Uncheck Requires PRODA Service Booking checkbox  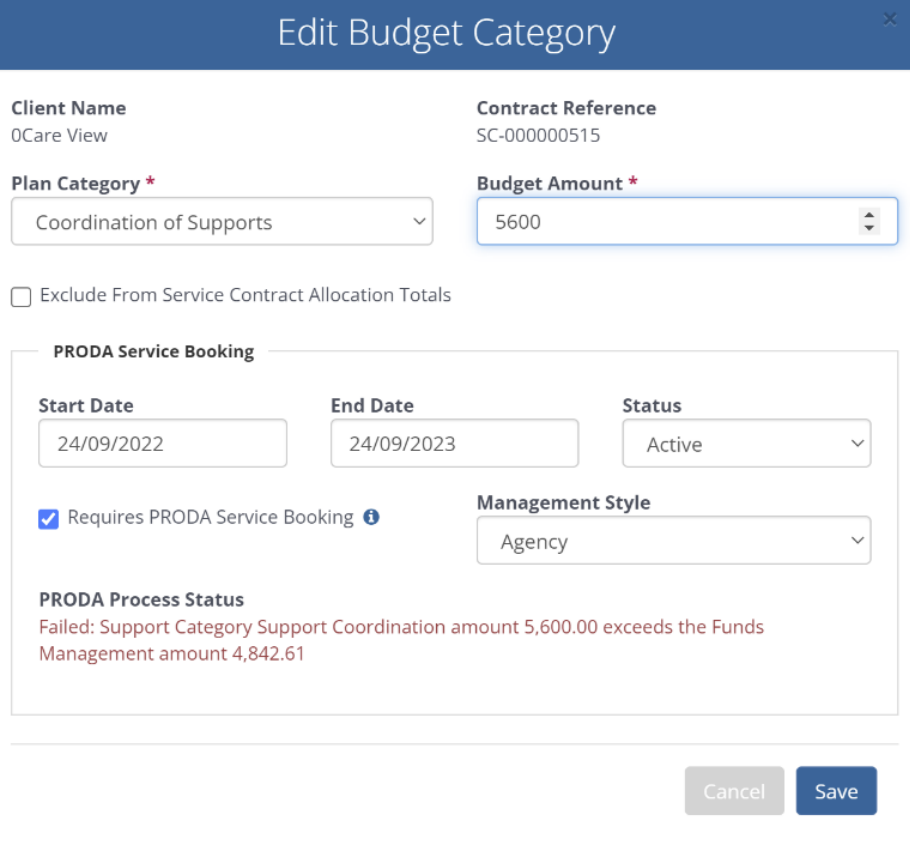[x=49, y=518]
